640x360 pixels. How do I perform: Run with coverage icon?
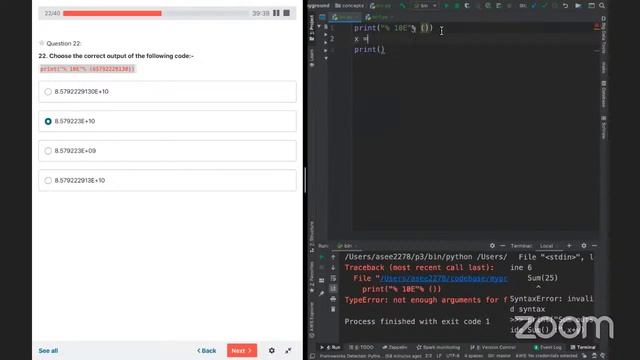click(x=467, y=6)
